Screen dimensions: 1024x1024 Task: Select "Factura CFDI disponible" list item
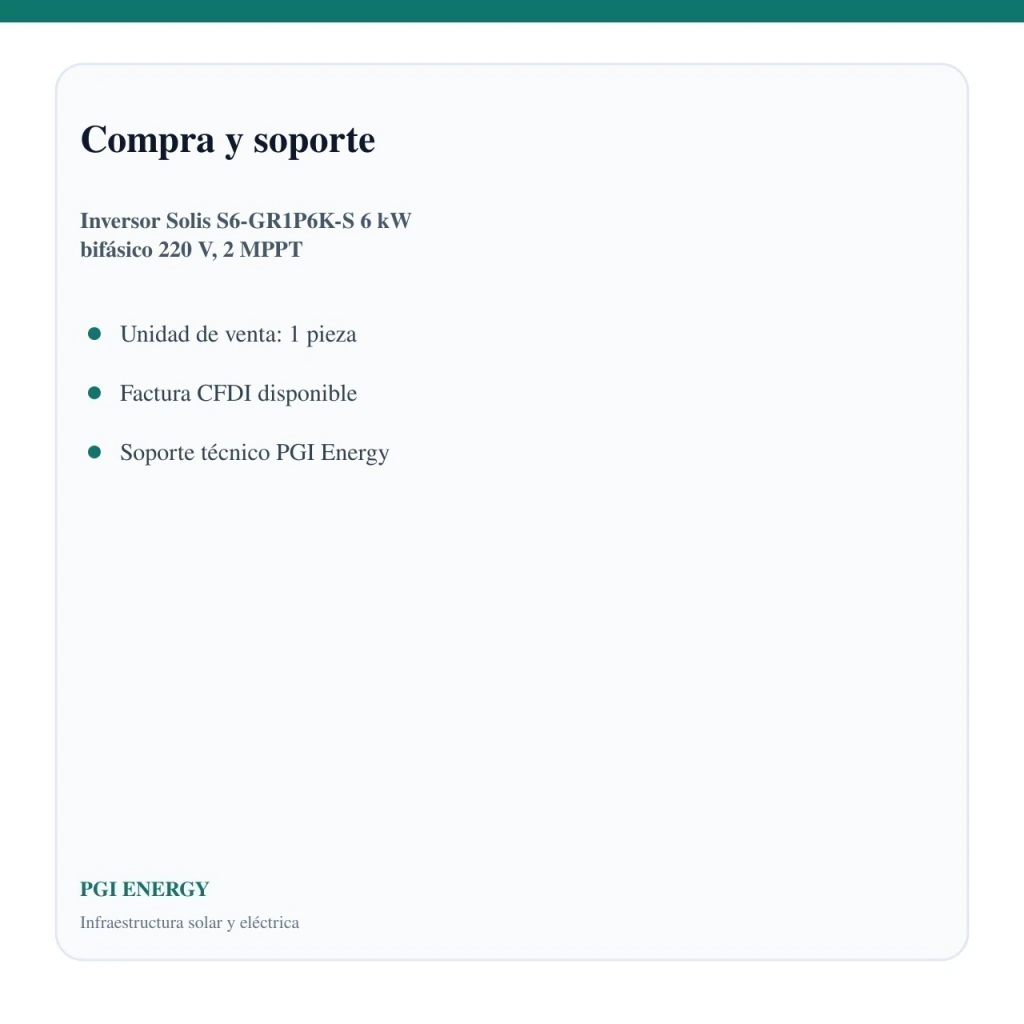coord(238,393)
